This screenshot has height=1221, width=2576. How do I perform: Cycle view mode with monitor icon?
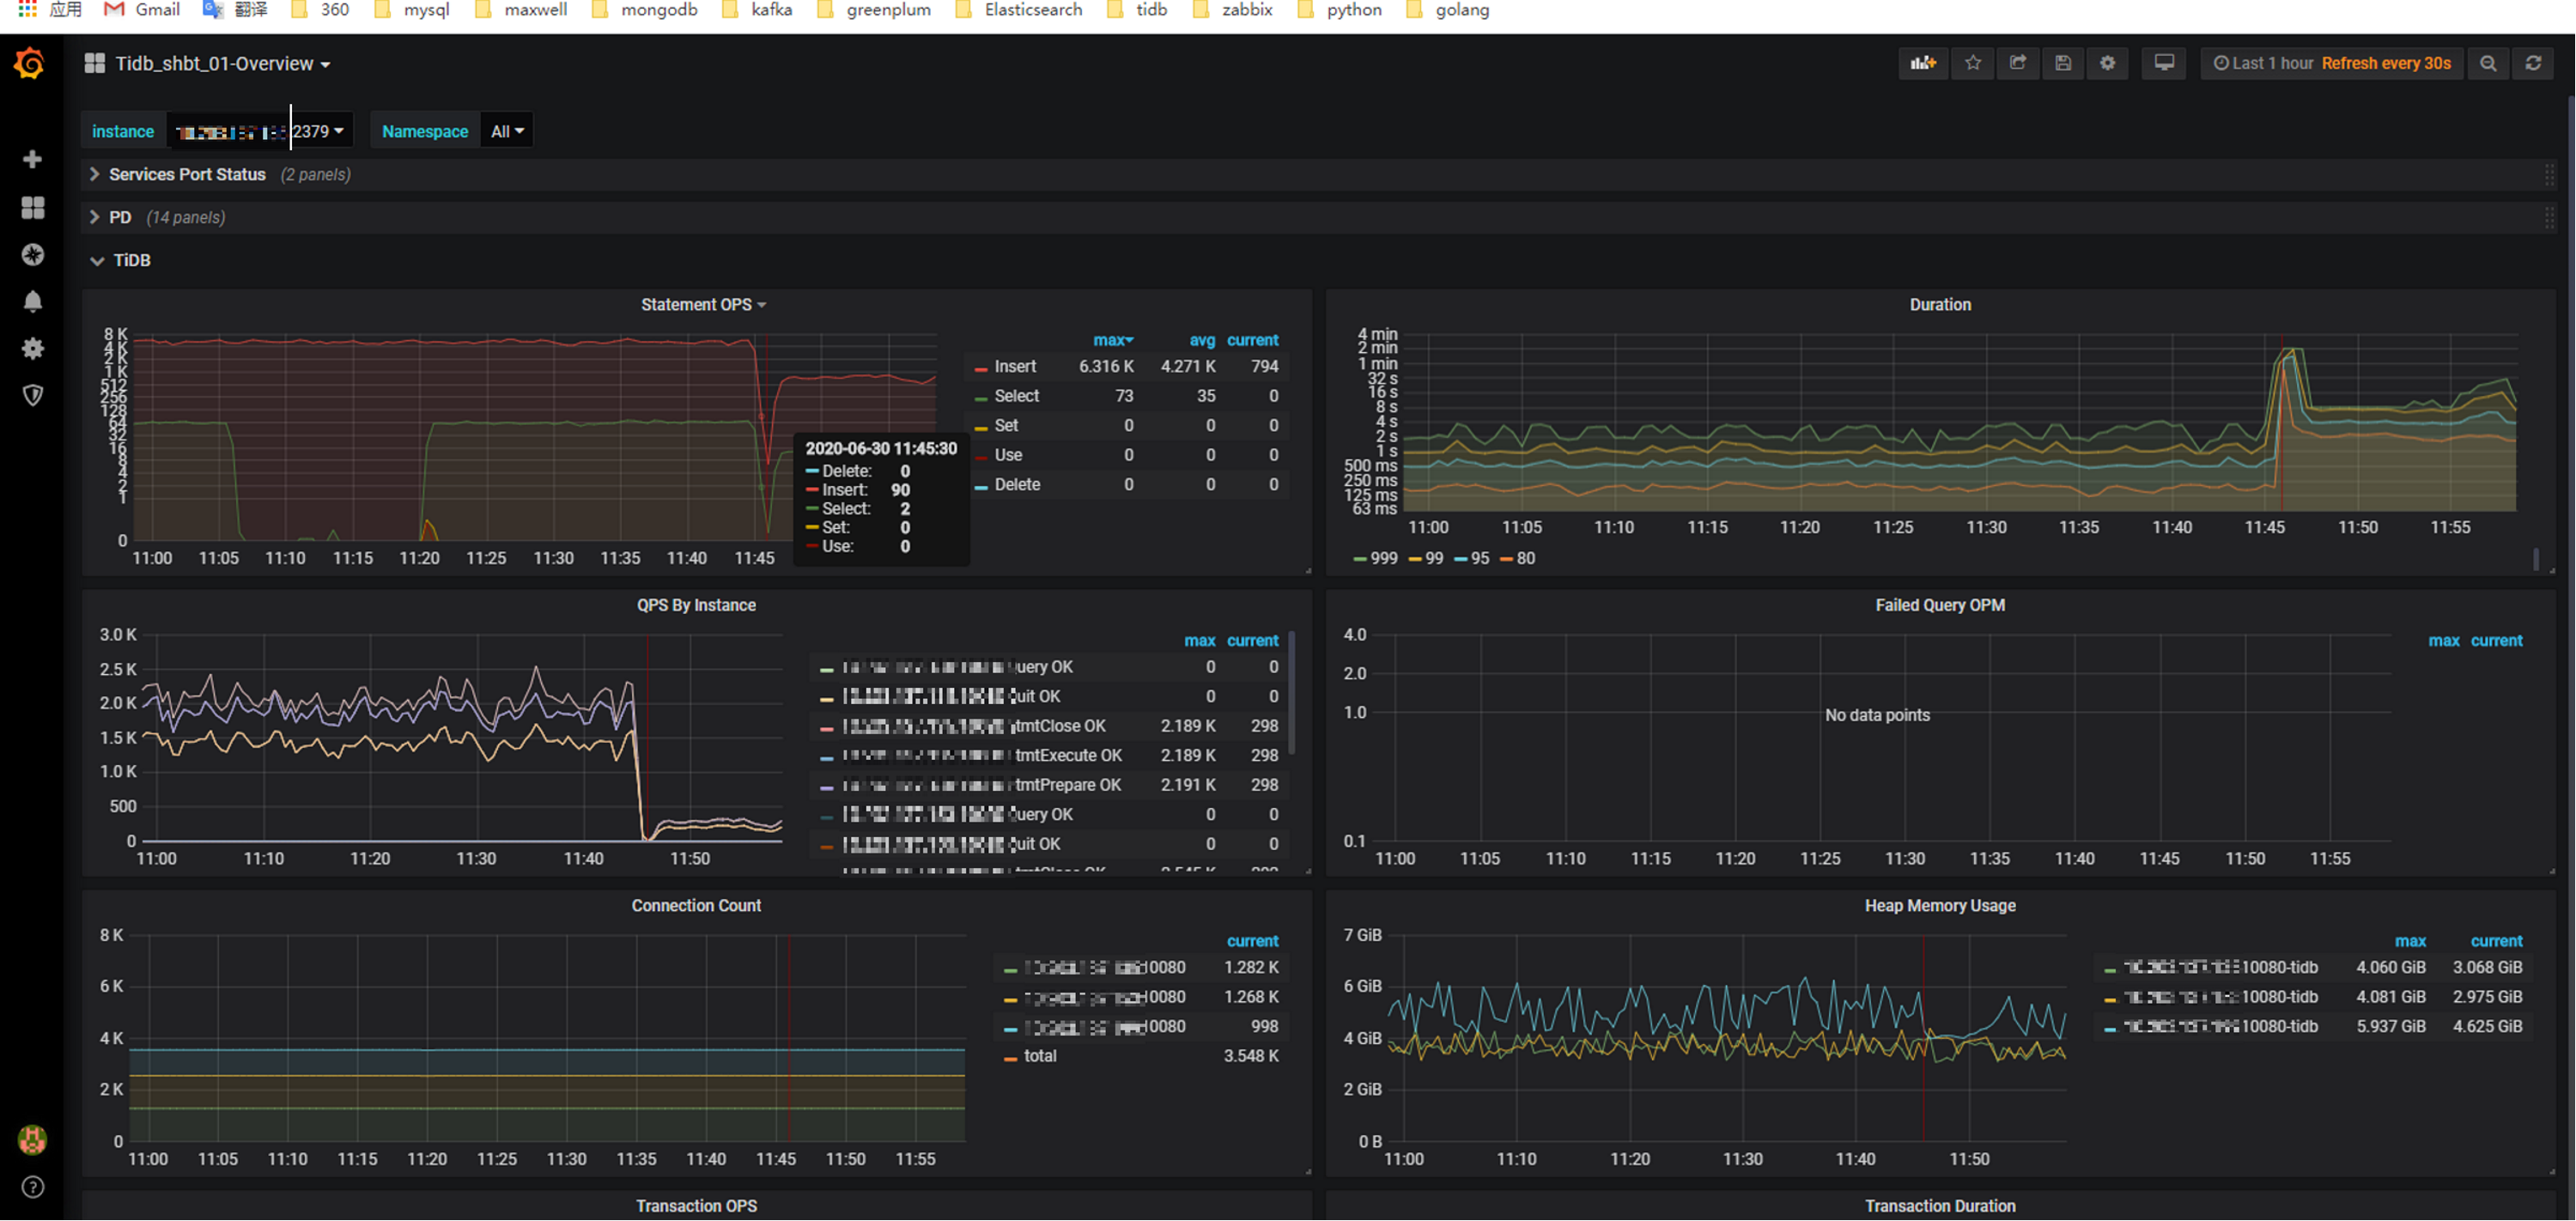2163,63
